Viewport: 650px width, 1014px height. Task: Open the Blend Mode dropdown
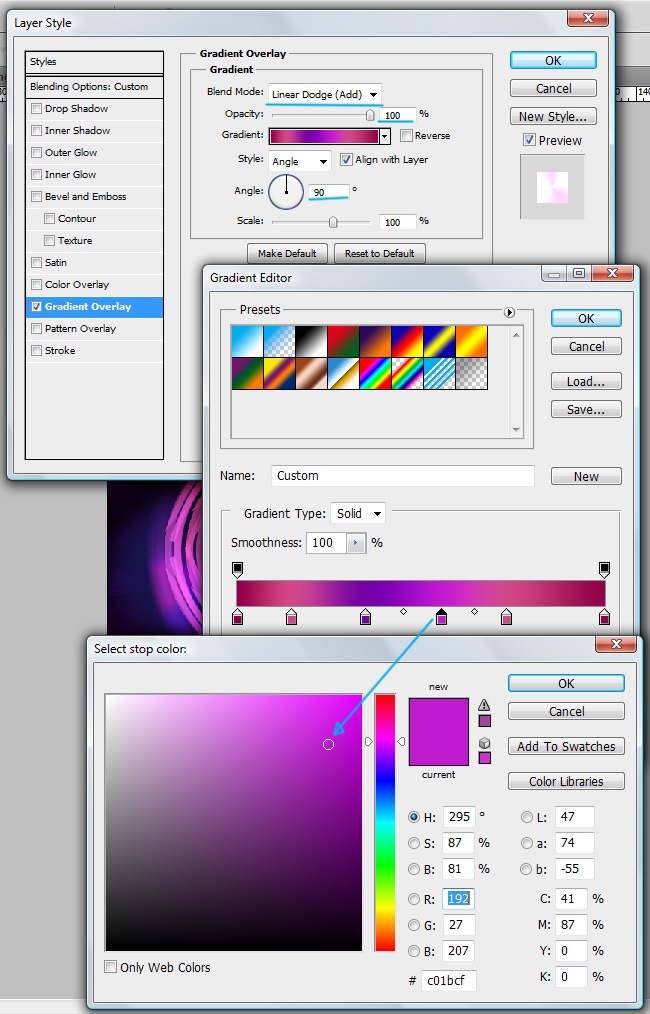point(325,94)
